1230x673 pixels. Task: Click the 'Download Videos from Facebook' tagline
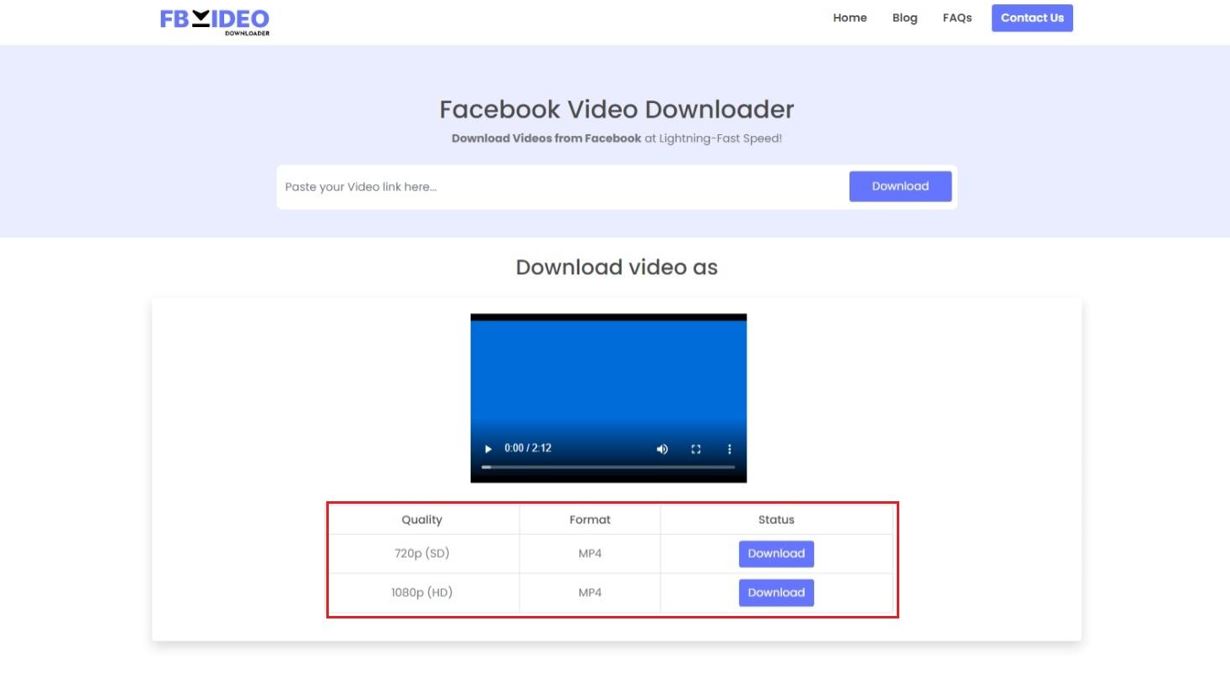point(546,139)
